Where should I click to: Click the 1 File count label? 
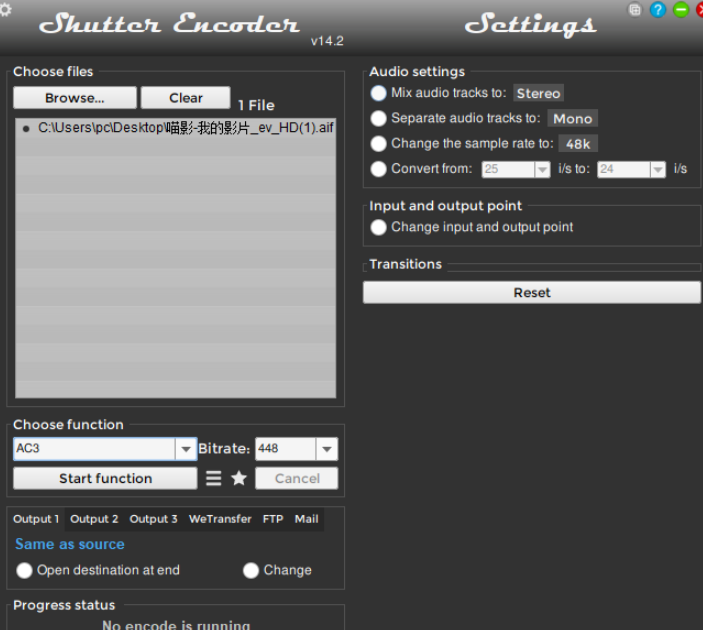pyautogui.click(x=256, y=105)
